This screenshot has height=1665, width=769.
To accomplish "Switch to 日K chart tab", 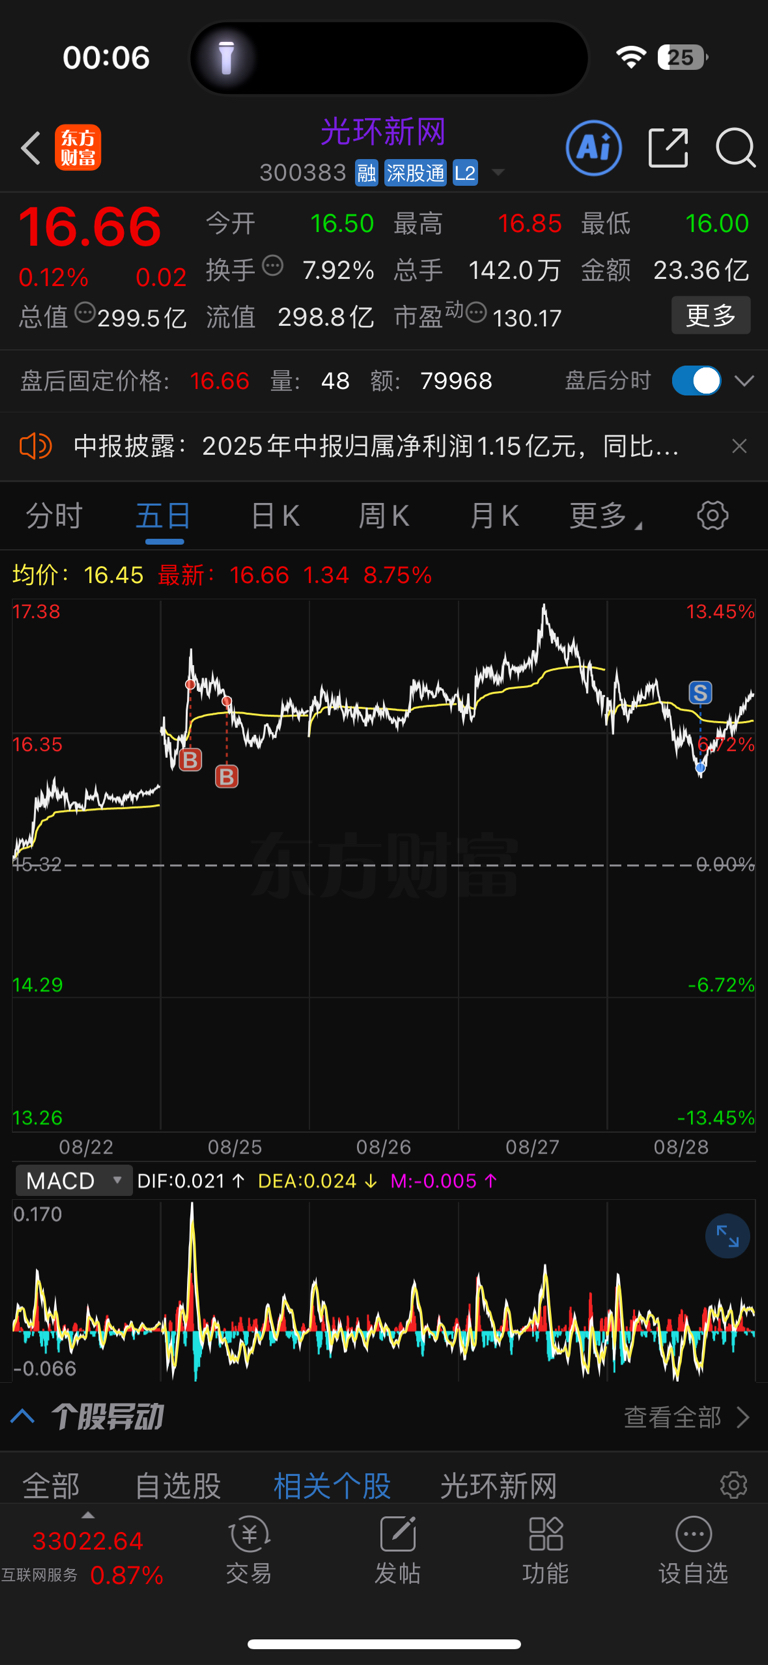I will [275, 516].
